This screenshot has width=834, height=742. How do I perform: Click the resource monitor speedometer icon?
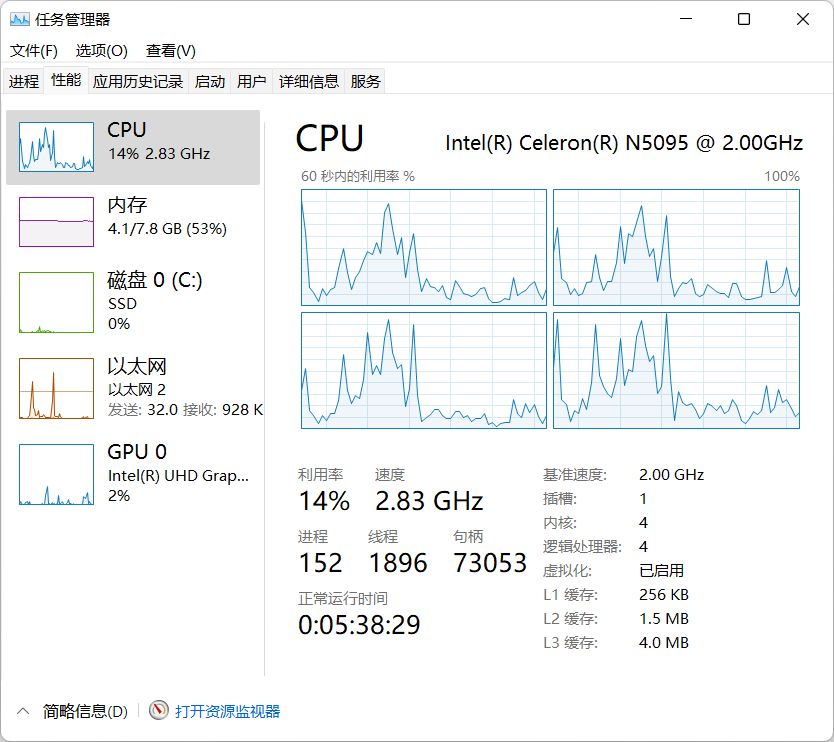pyautogui.click(x=158, y=710)
